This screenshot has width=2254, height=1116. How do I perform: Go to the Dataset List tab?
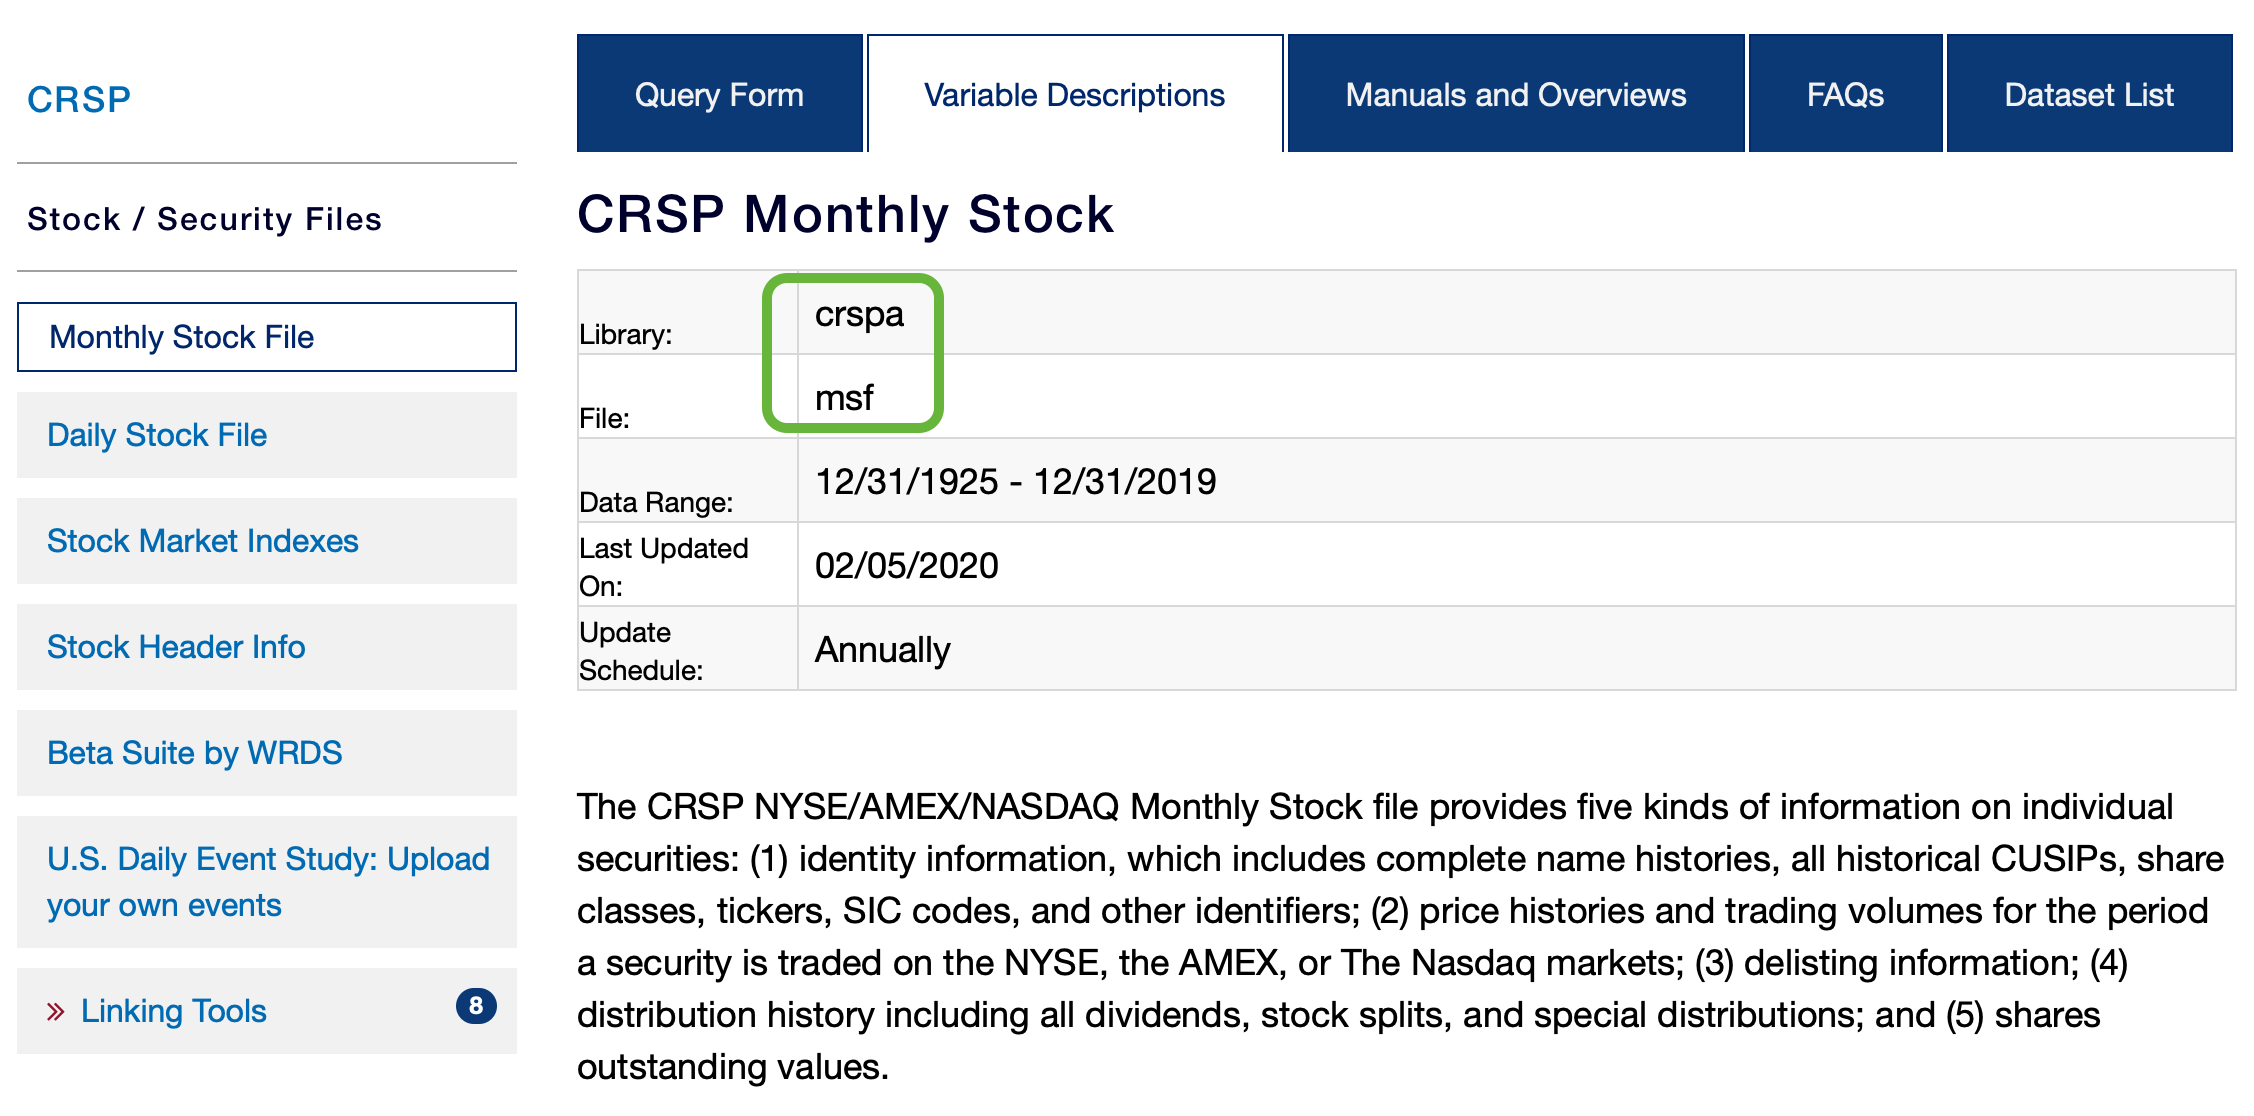click(2089, 94)
